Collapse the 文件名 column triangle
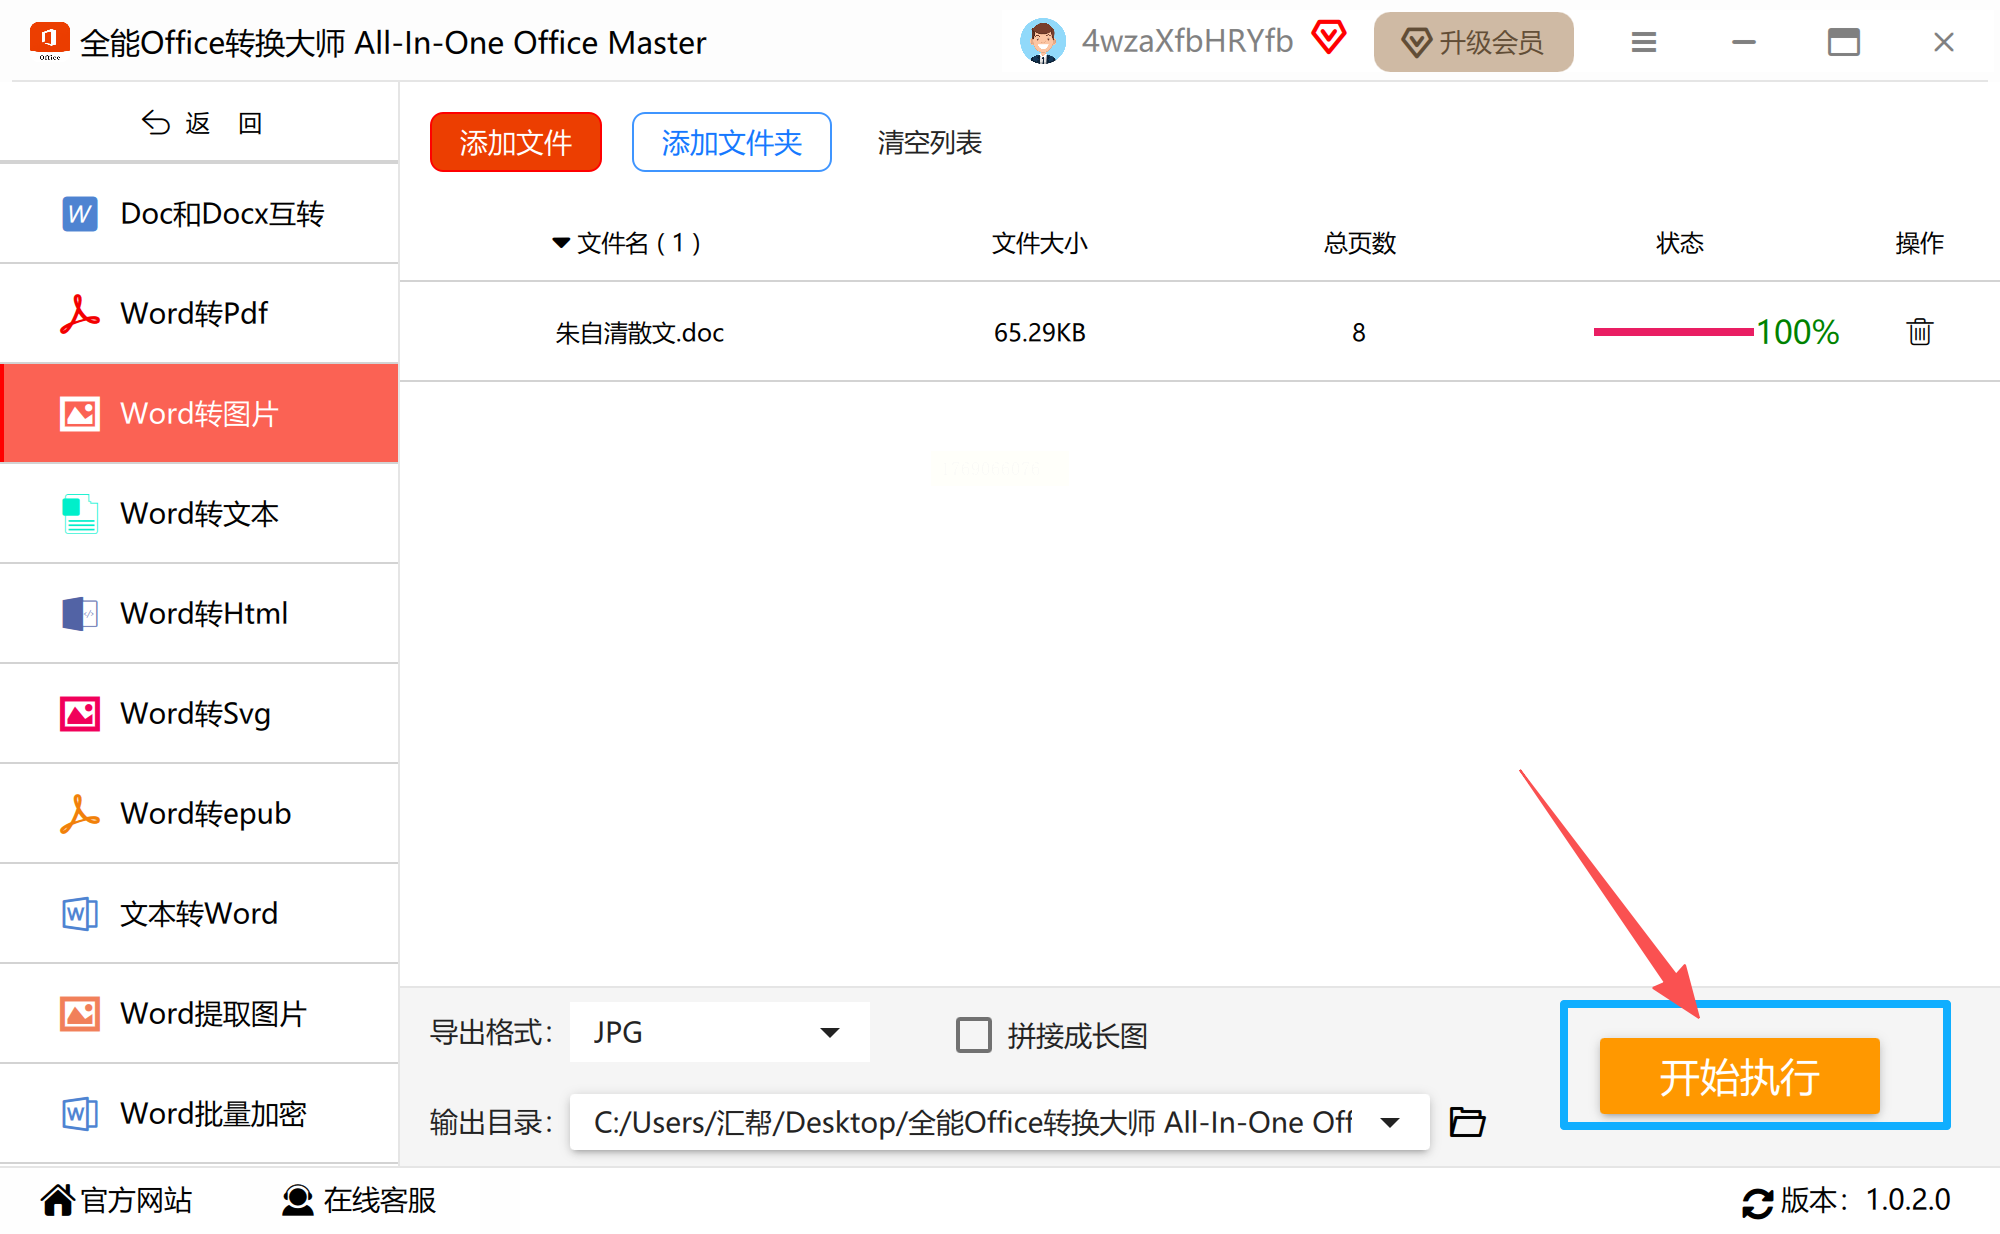This screenshot has width=2000, height=1234. [x=561, y=243]
